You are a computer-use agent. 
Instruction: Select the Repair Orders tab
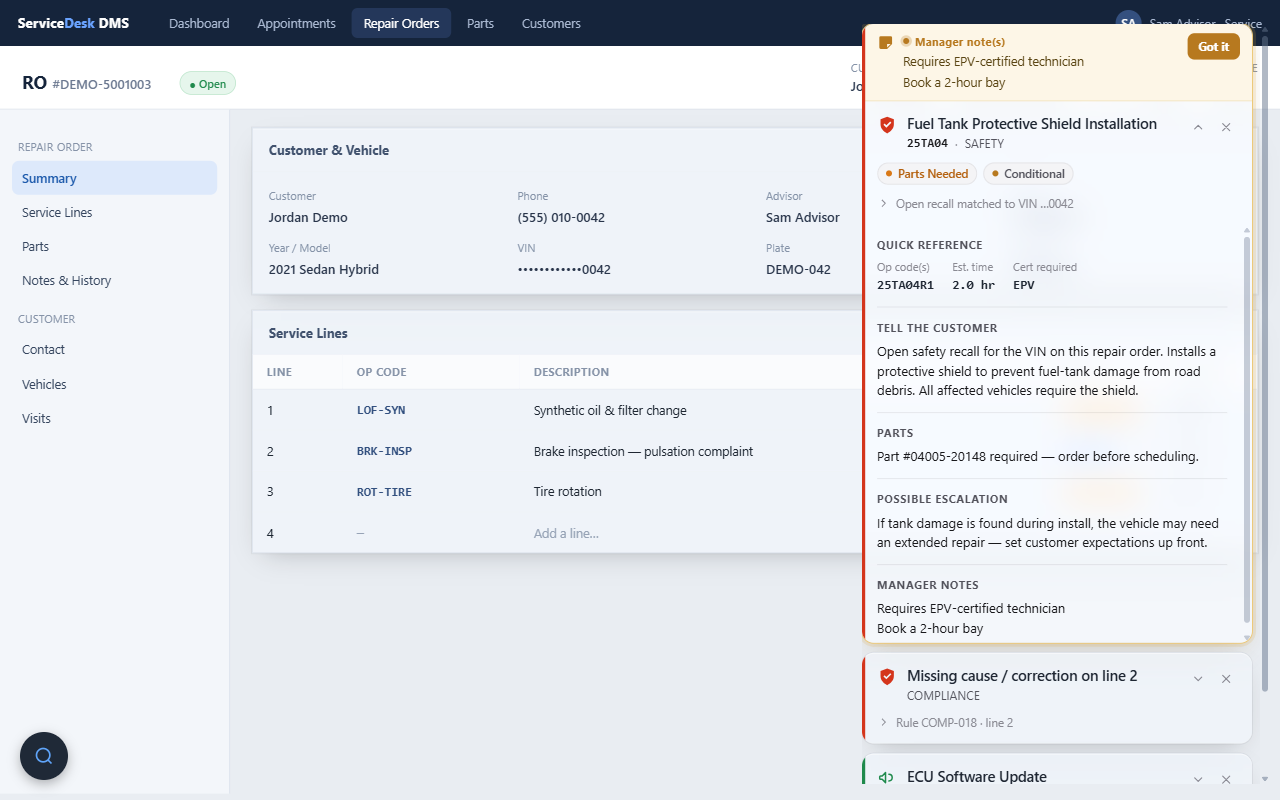401,23
